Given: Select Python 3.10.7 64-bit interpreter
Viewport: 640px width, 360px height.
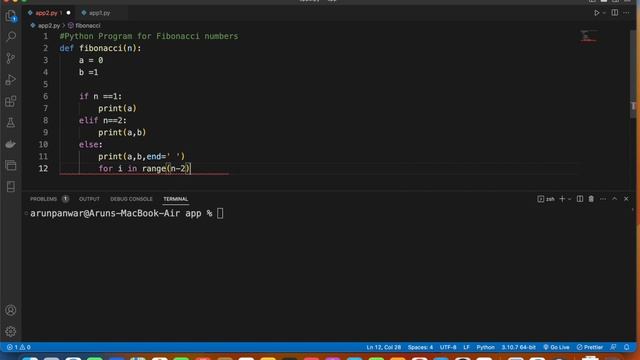Looking at the screenshot, I should click(x=518, y=347).
